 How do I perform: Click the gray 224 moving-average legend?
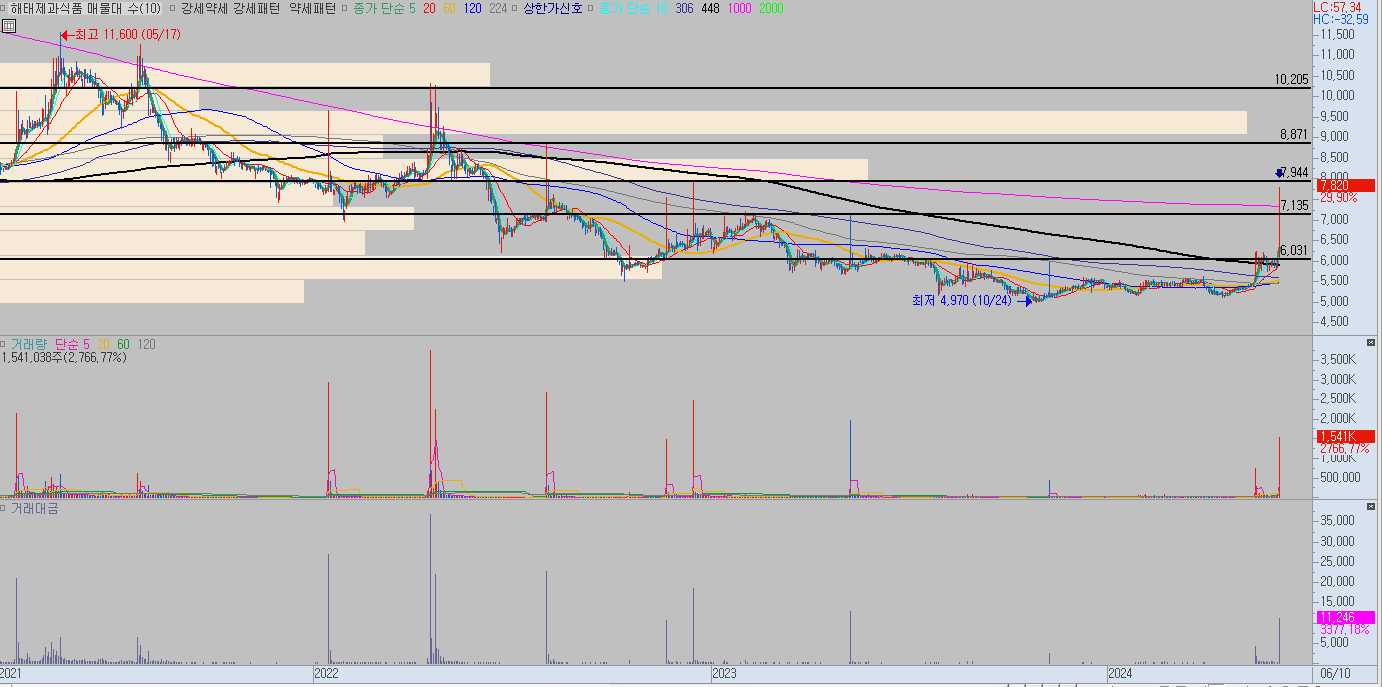497,8
